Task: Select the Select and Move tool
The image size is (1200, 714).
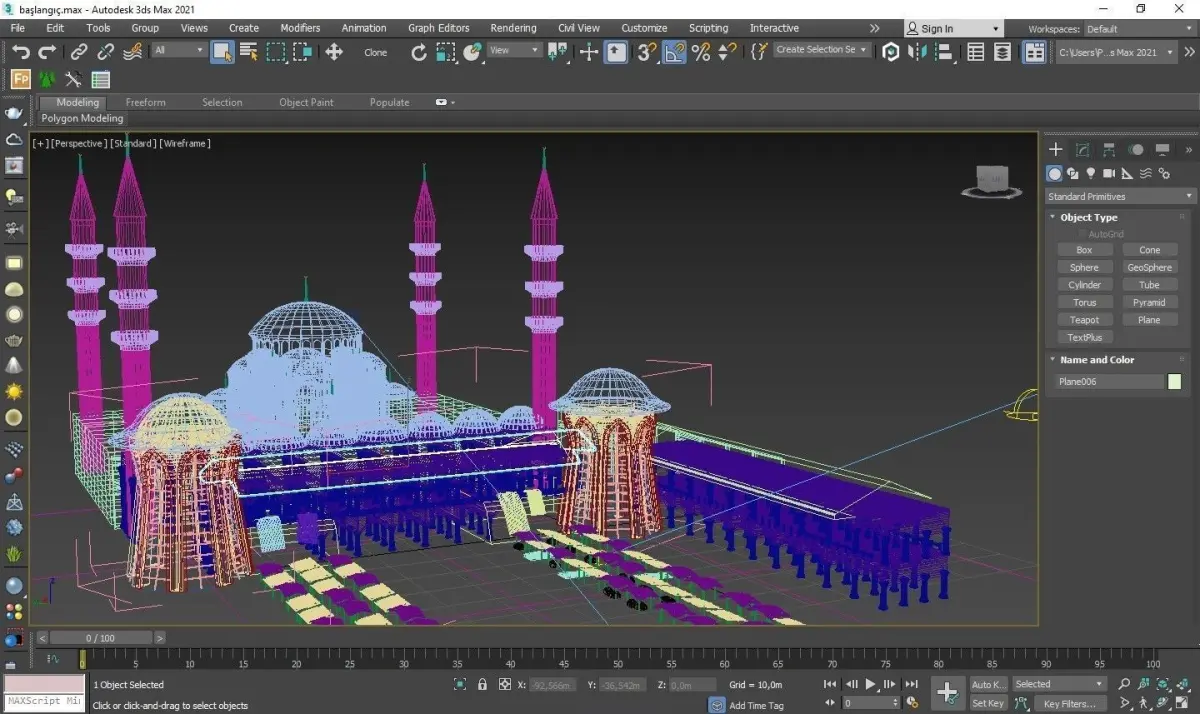Action: [334, 52]
